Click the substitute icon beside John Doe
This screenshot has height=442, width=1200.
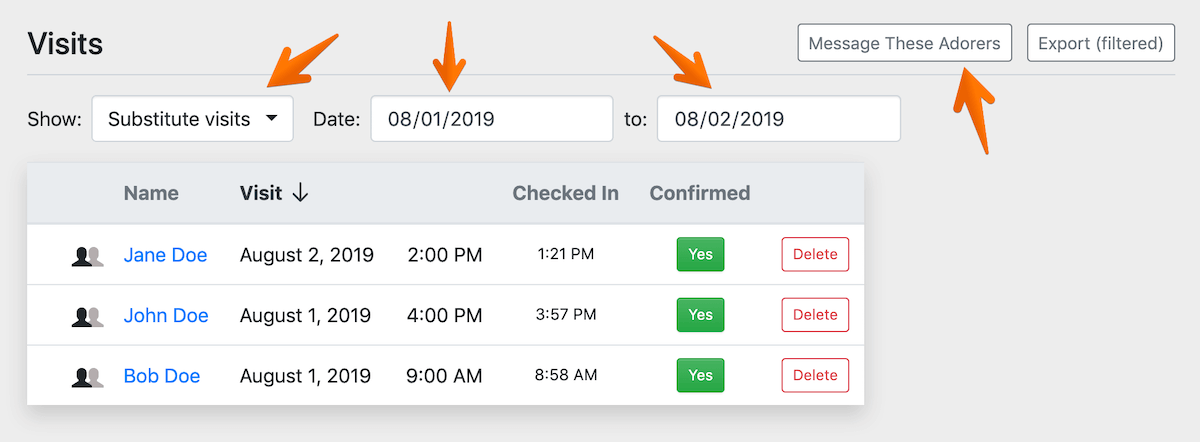(88, 316)
